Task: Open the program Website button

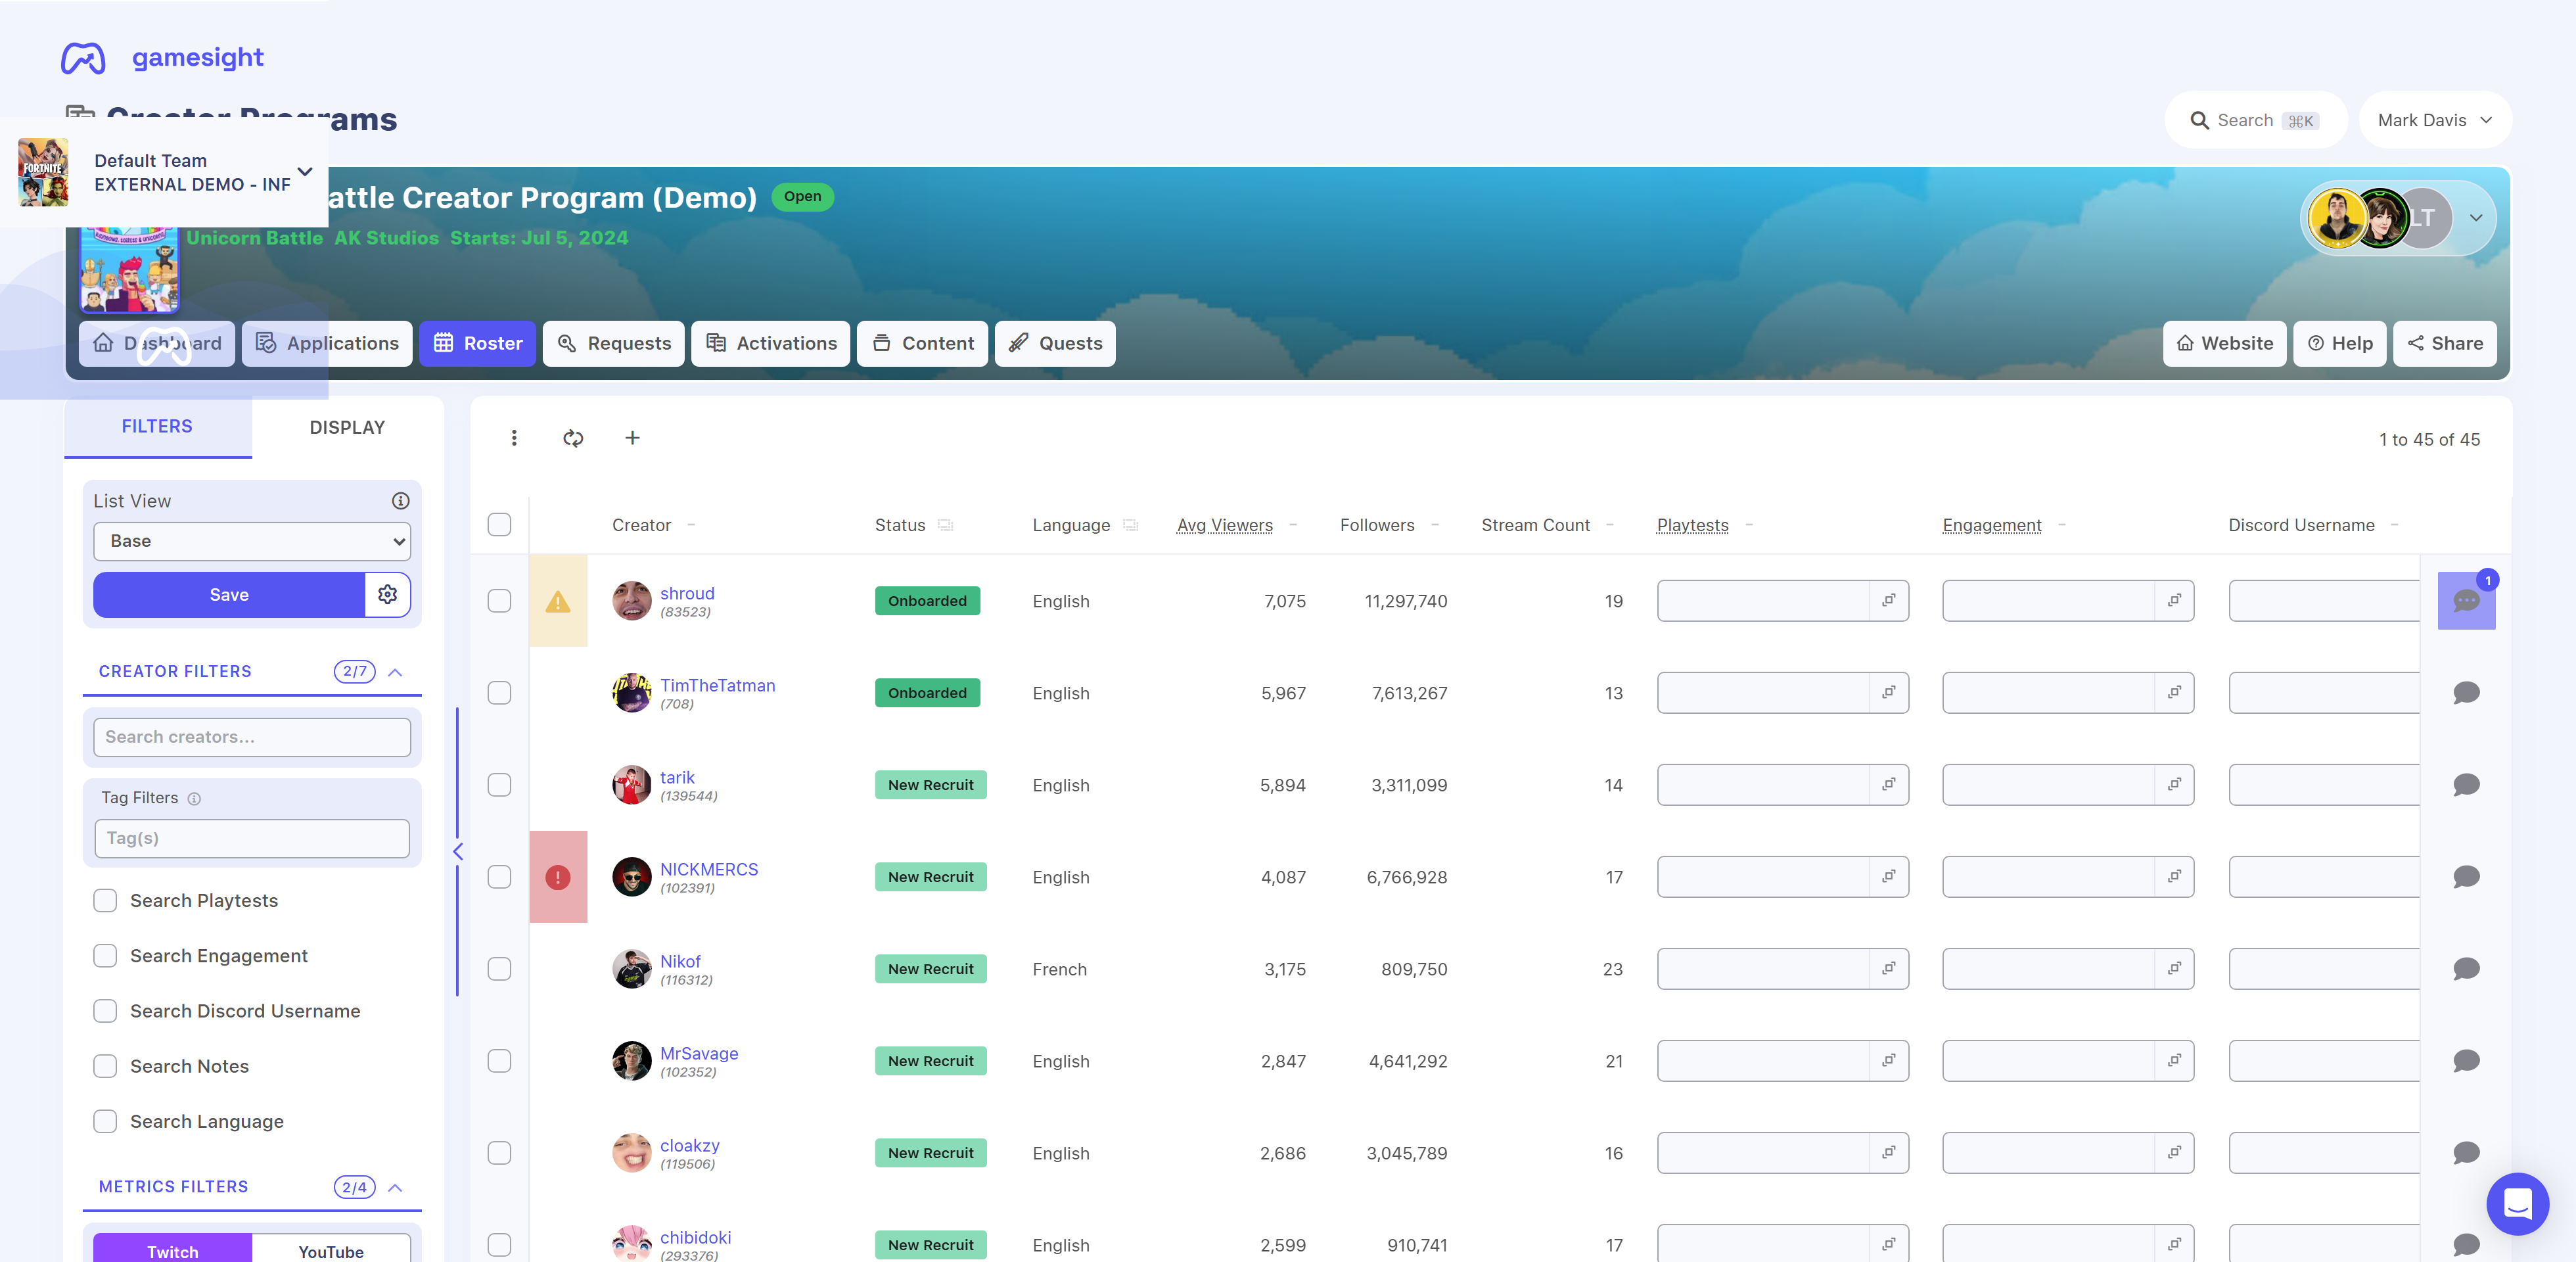Action: (x=2224, y=343)
